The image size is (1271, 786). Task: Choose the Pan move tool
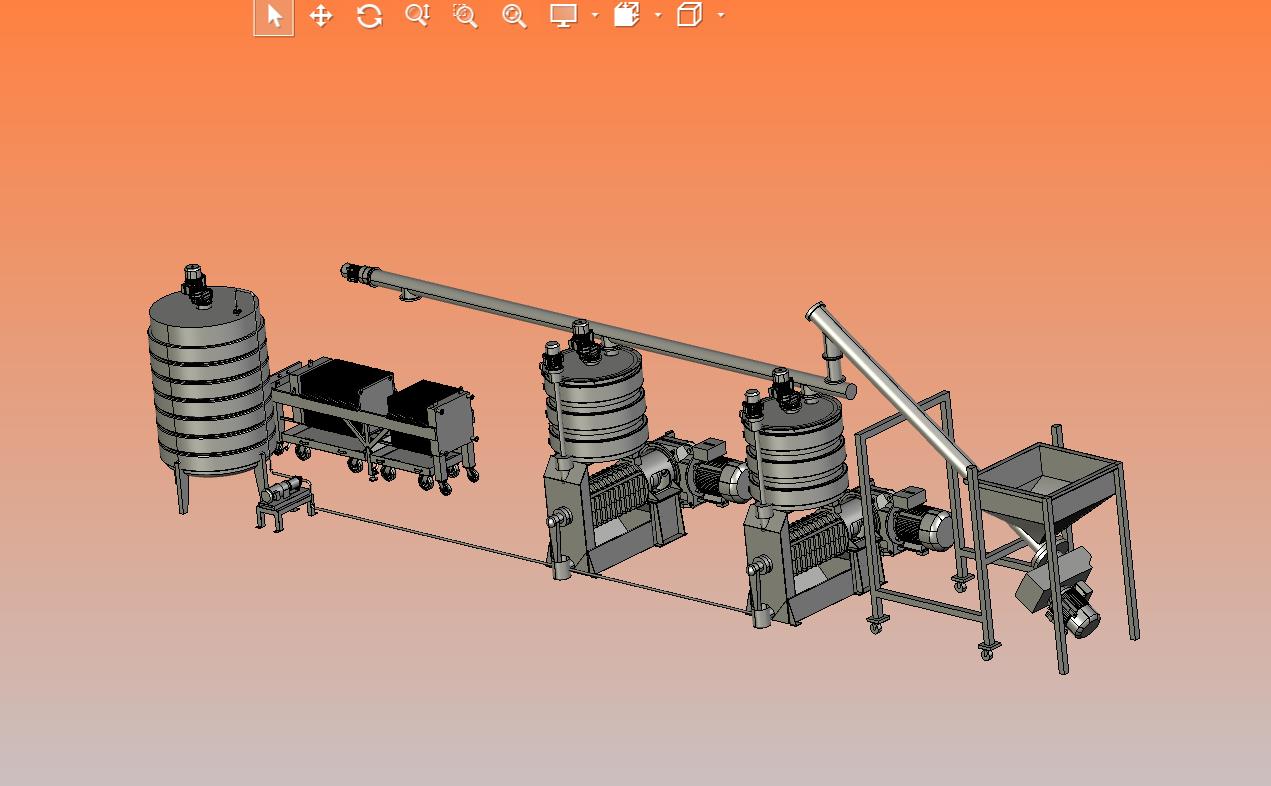click(321, 16)
